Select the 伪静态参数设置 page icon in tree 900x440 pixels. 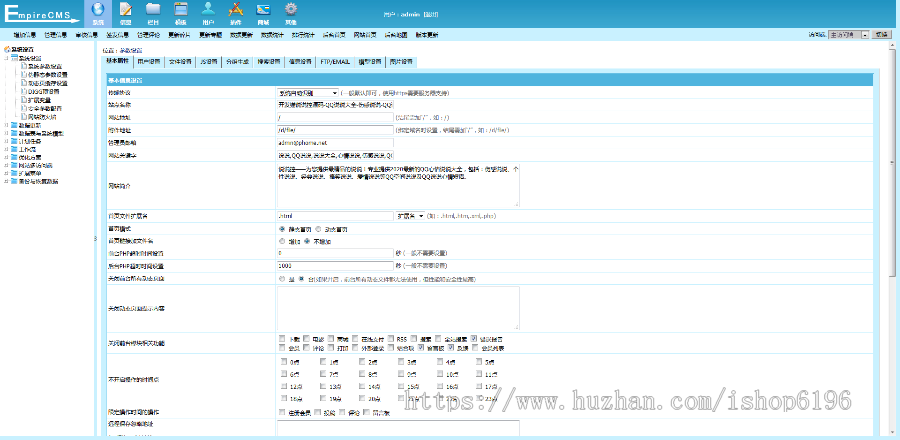click(x=24, y=75)
